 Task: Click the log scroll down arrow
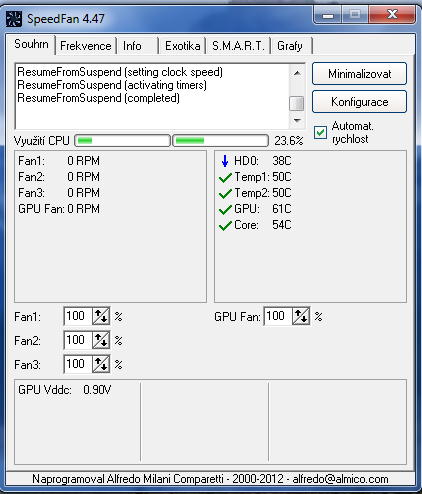click(x=297, y=121)
